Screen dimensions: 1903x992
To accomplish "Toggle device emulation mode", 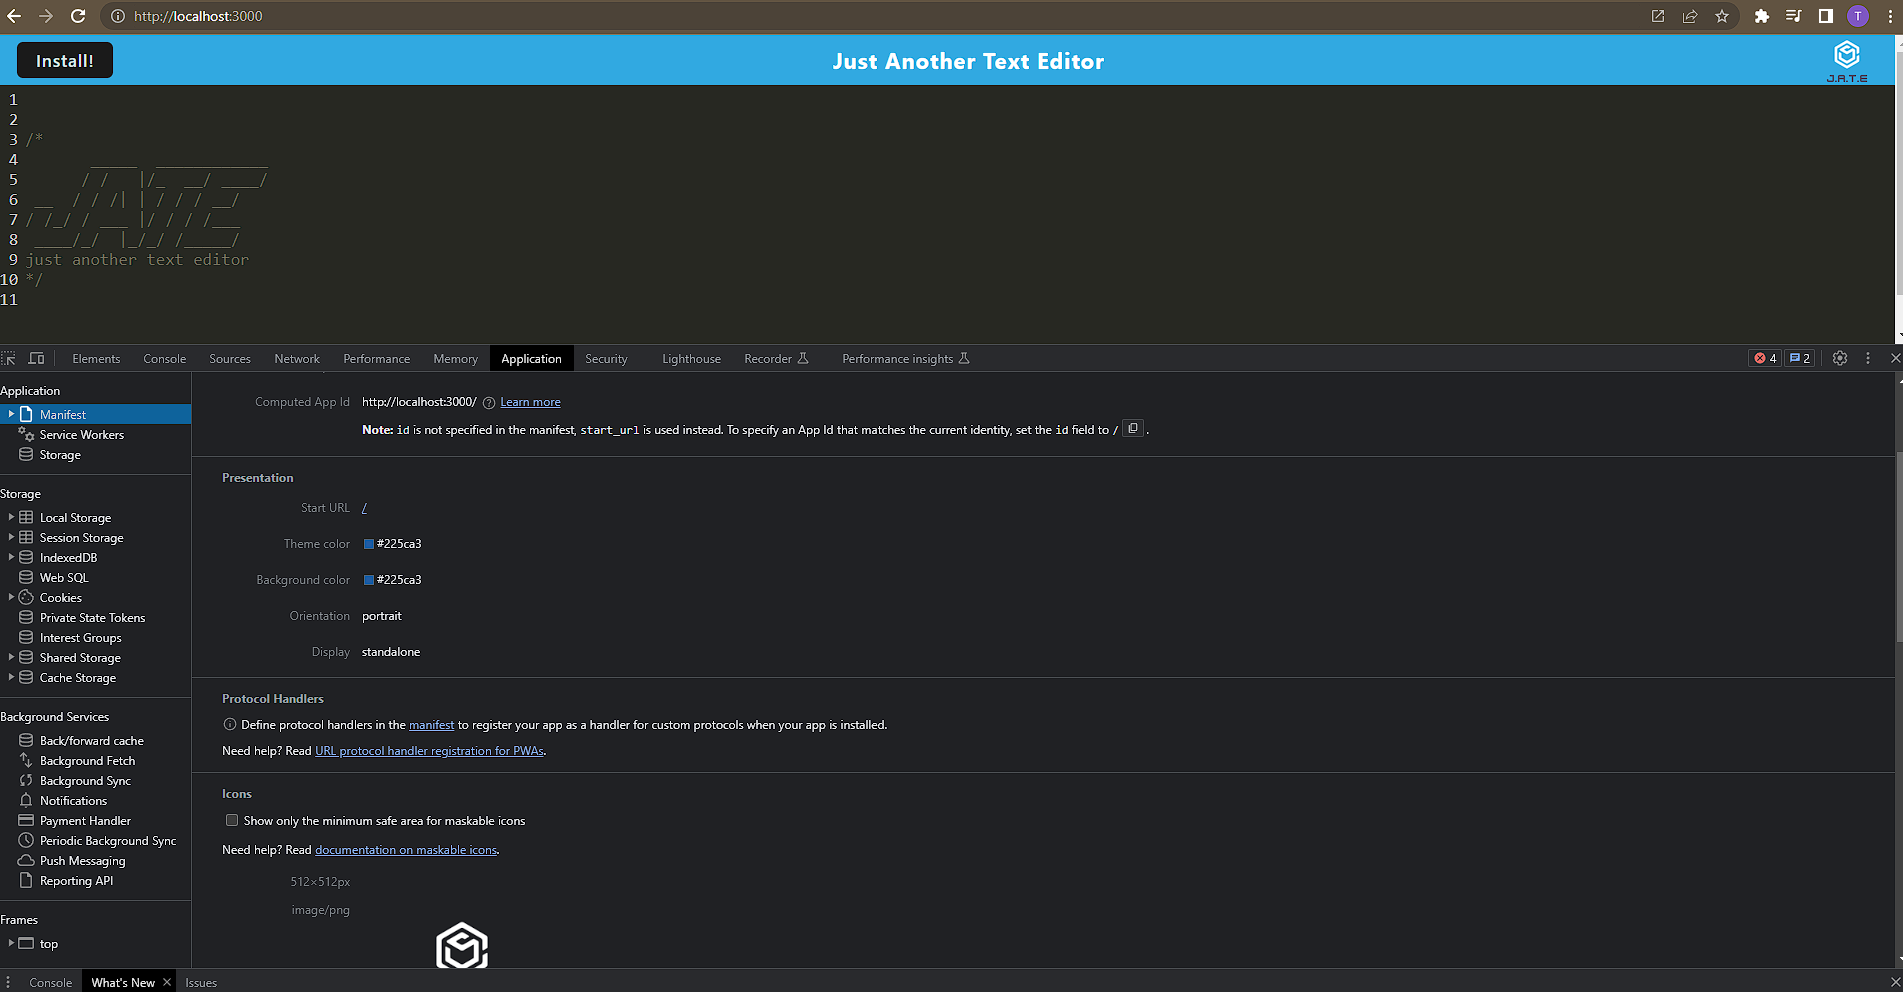I will 37,358.
